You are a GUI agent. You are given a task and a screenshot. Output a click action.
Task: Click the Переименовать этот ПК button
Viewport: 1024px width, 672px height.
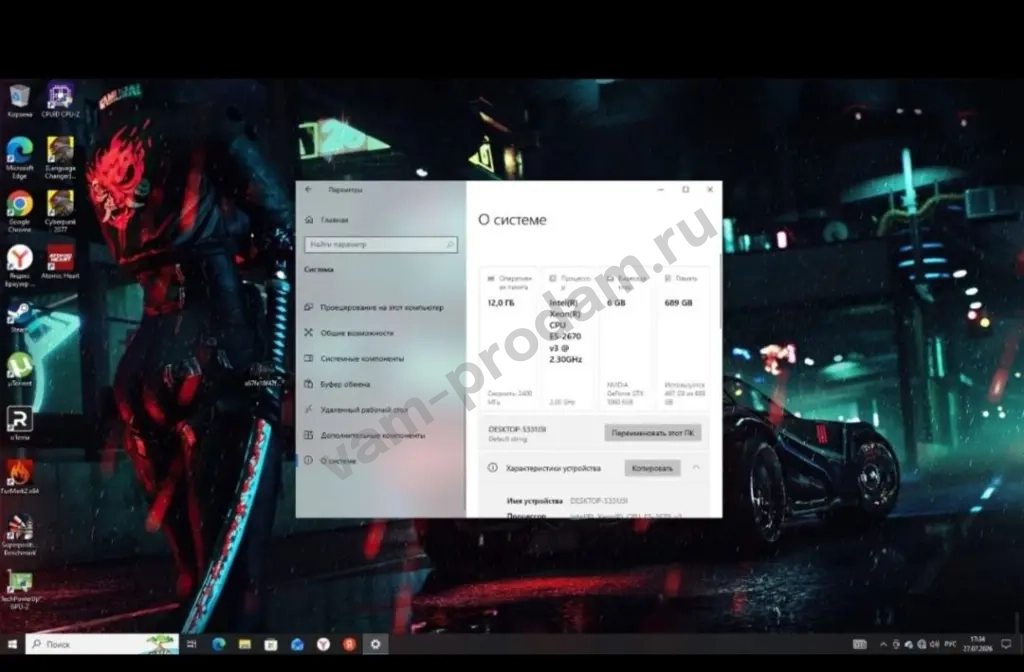(652, 433)
